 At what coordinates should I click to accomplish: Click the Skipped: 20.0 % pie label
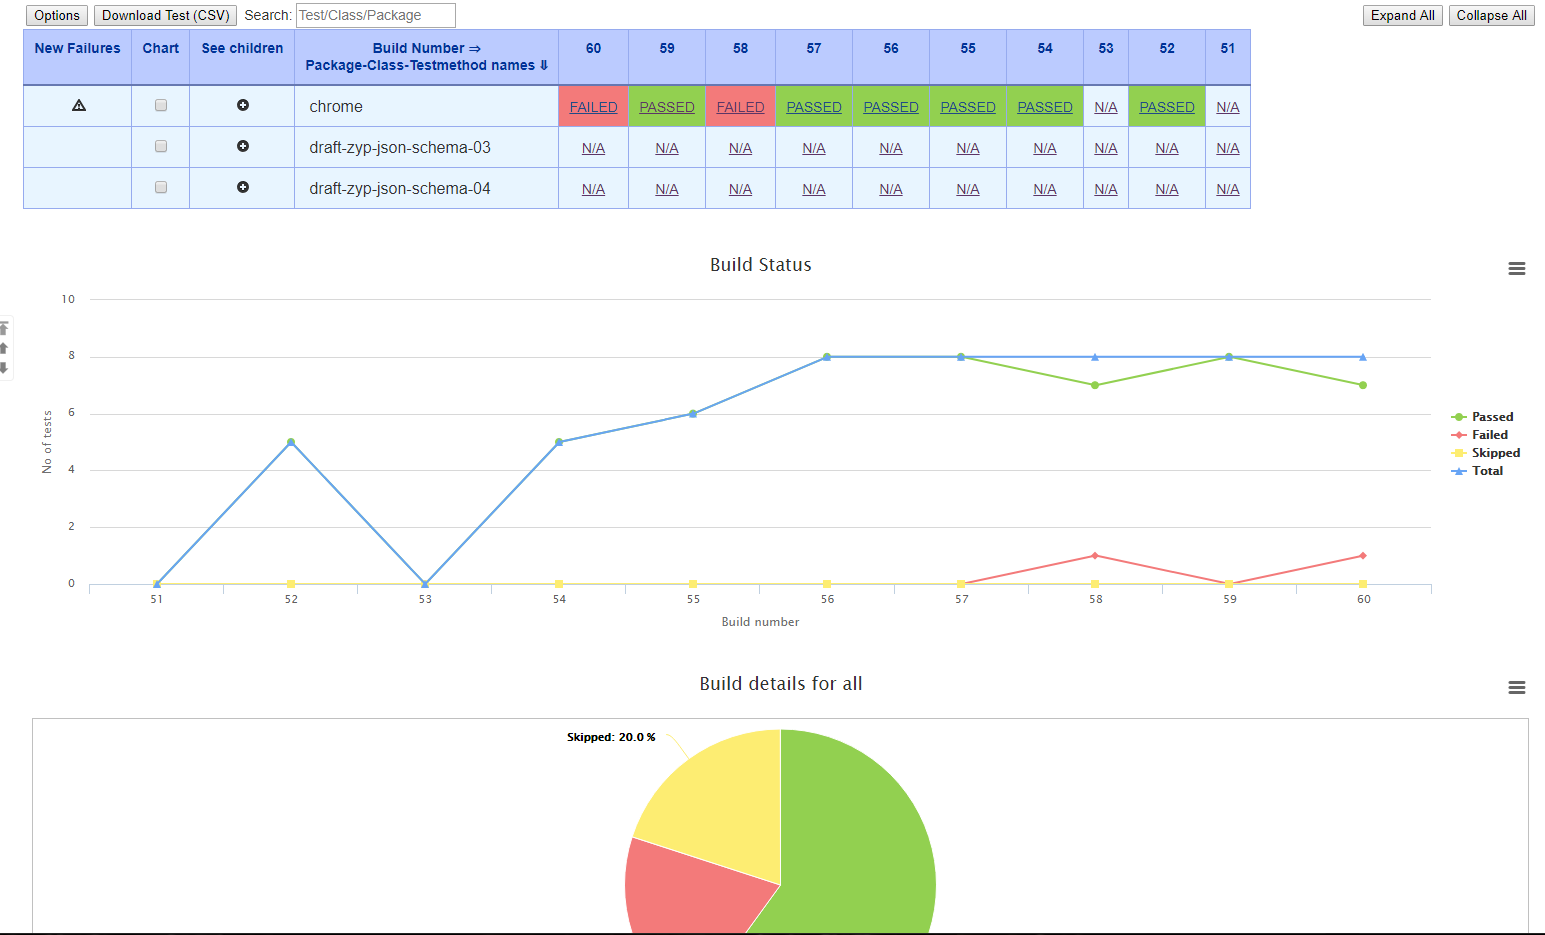pos(611,737)
